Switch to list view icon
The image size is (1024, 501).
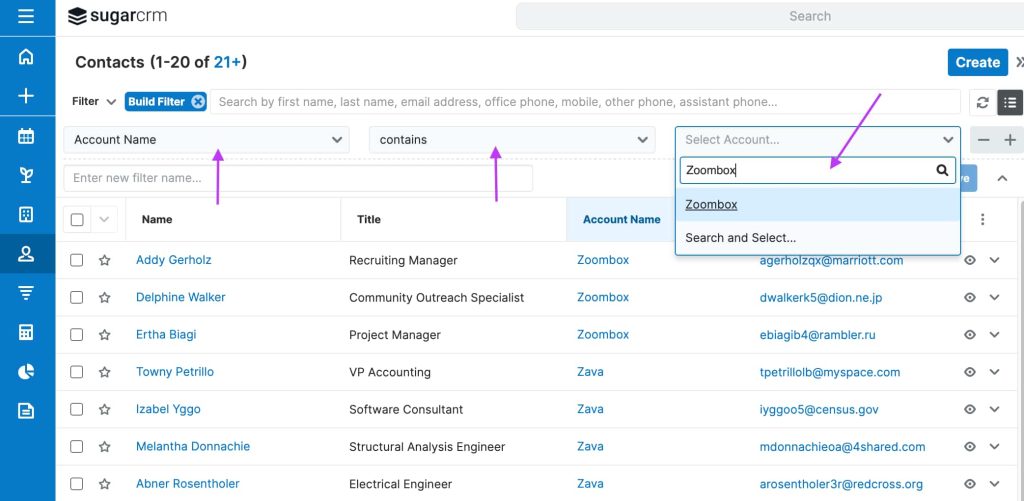pyautogui.click(x=1010, y=103)
